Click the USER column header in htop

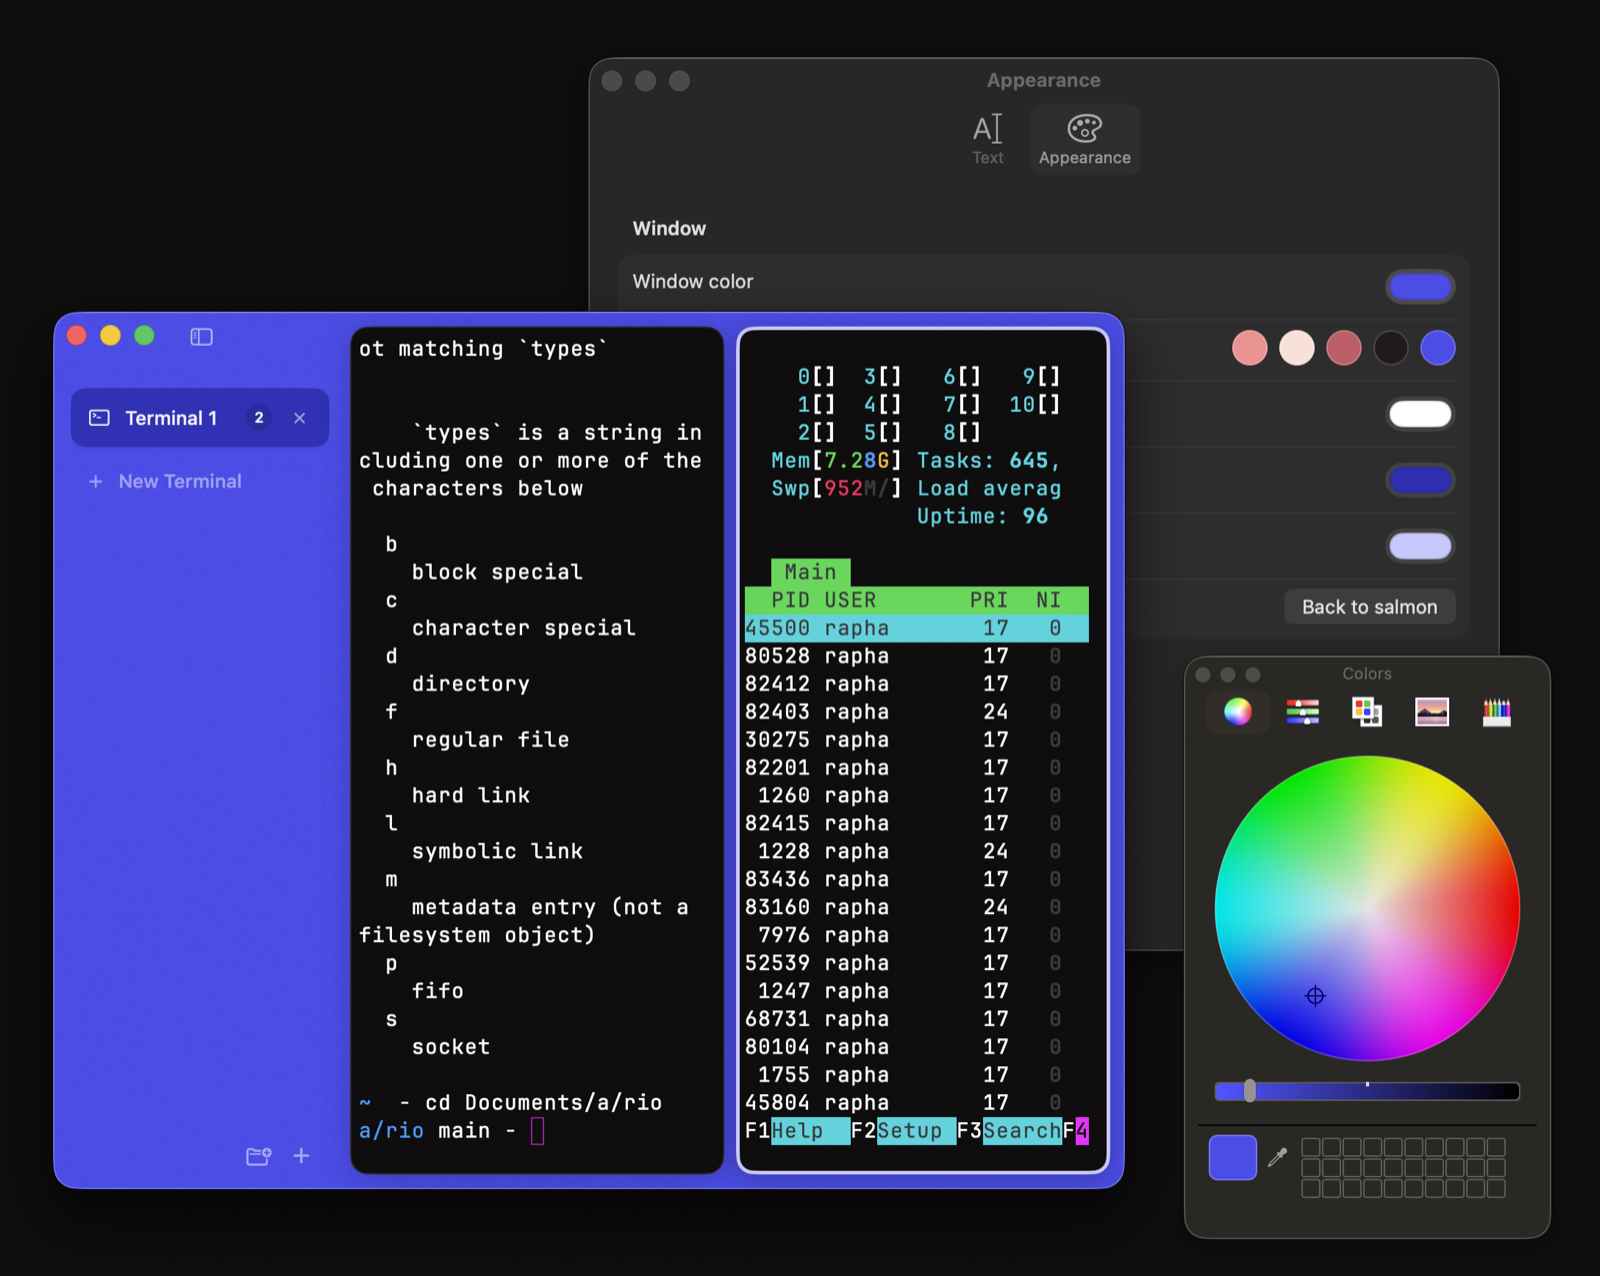click(851, 600)
